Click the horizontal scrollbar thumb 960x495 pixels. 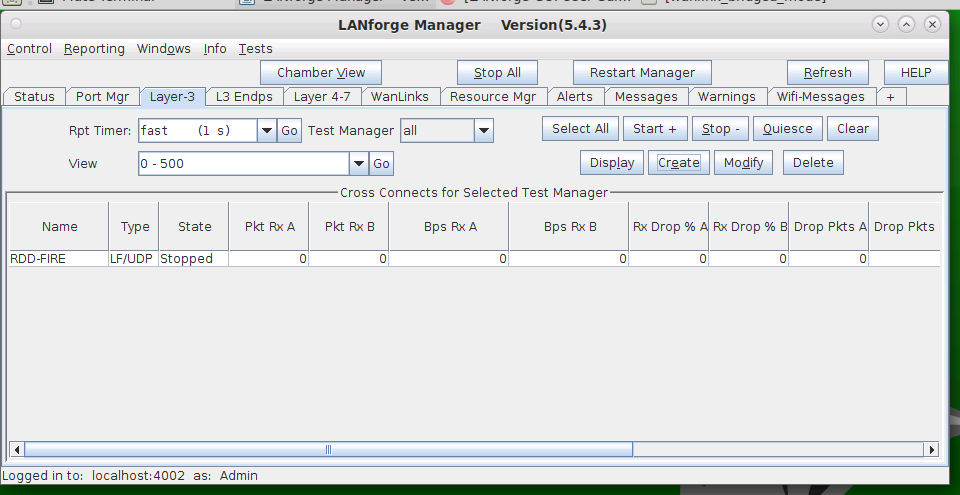pyautogui.click(x=328, y=450)
